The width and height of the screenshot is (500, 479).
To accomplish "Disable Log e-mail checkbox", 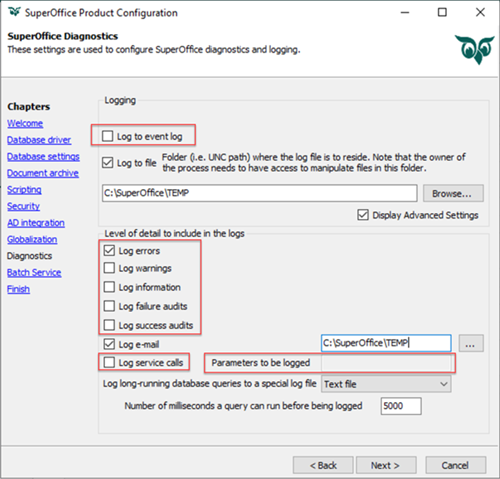I will [x=109, y=344].
